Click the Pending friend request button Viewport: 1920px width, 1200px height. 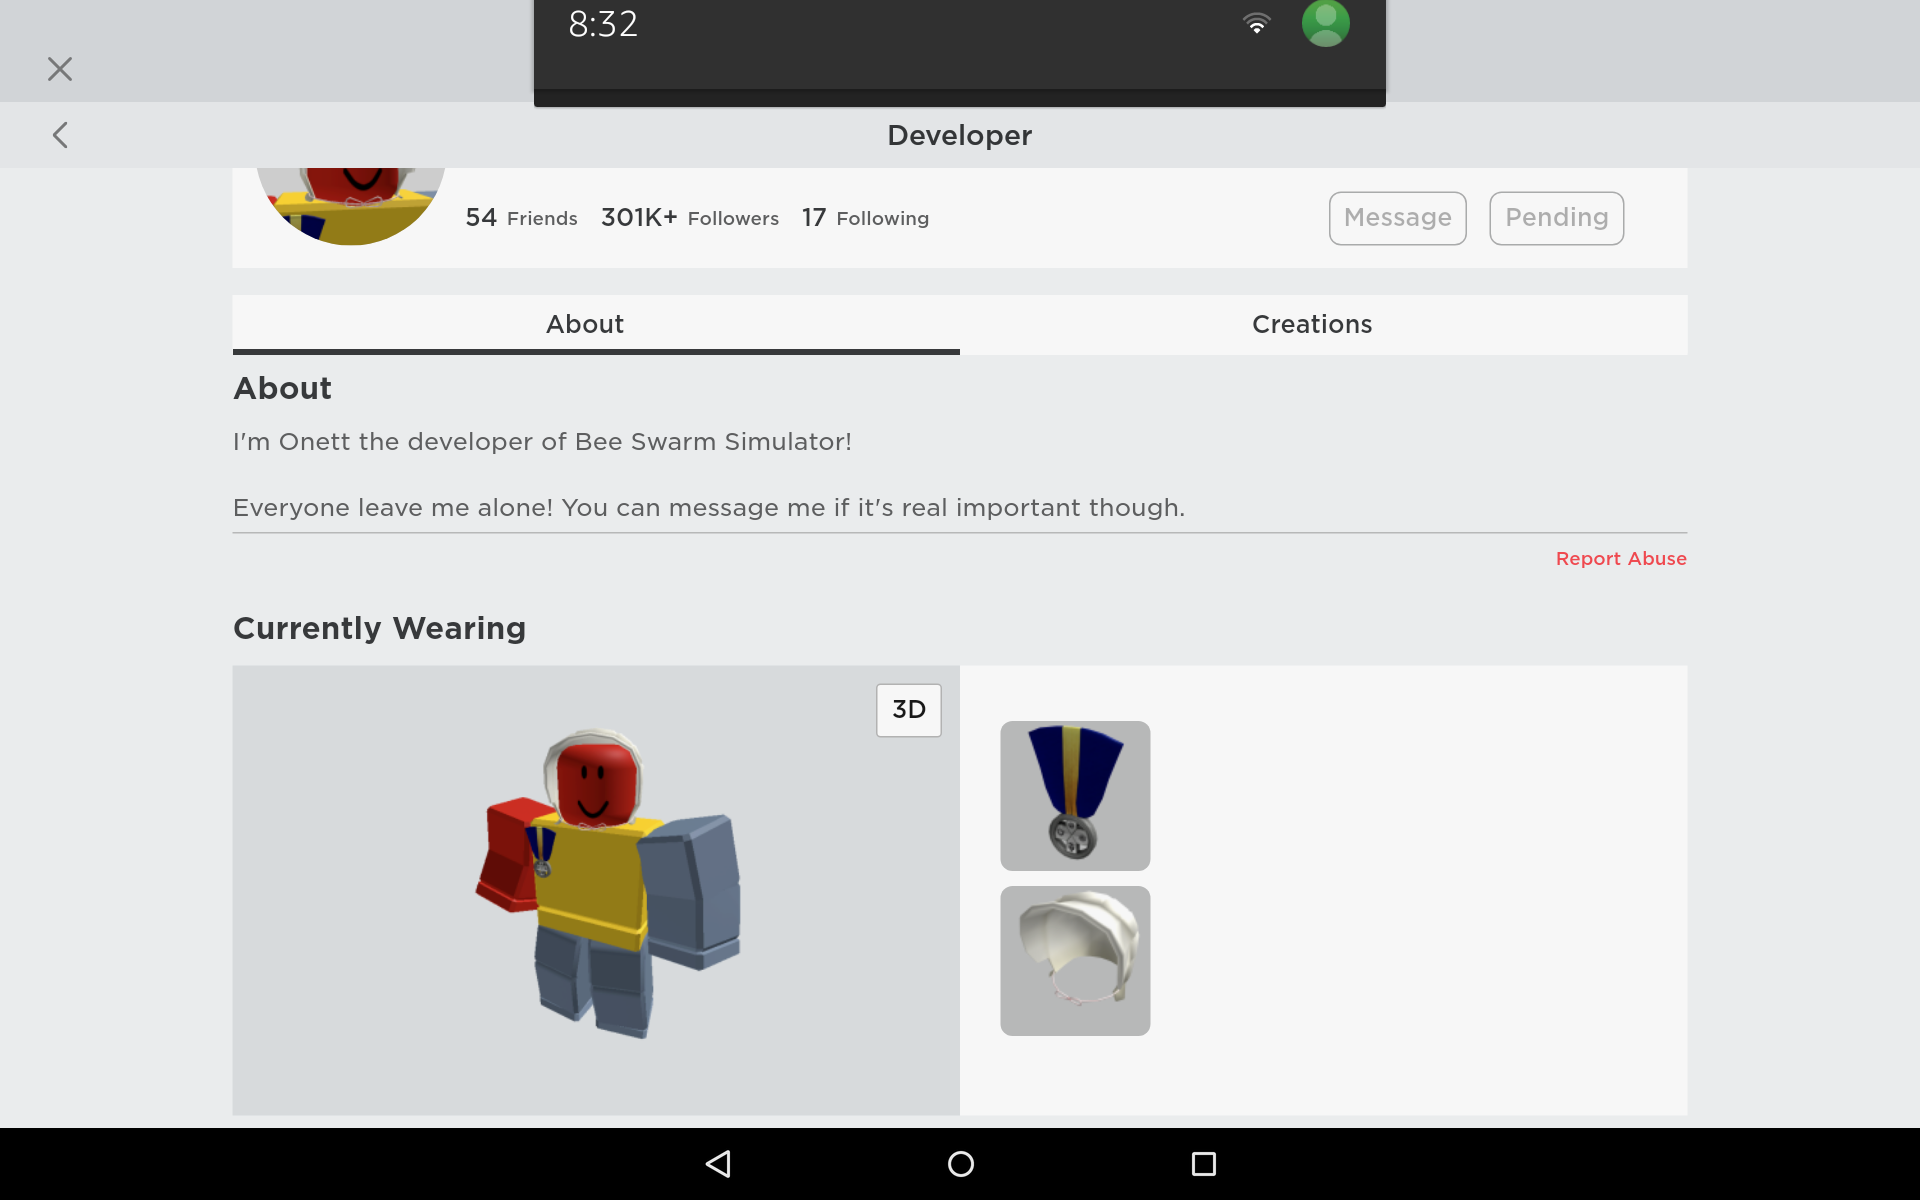coord(1556,218)
